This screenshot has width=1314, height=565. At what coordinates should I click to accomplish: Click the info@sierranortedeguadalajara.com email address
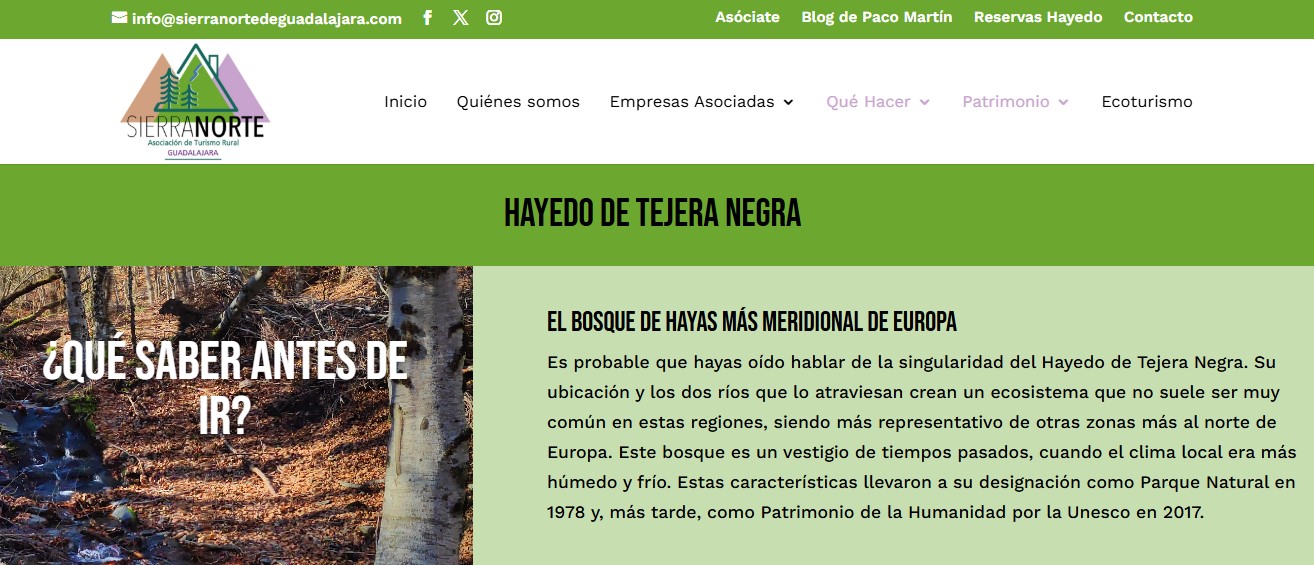tap(266, 18)
